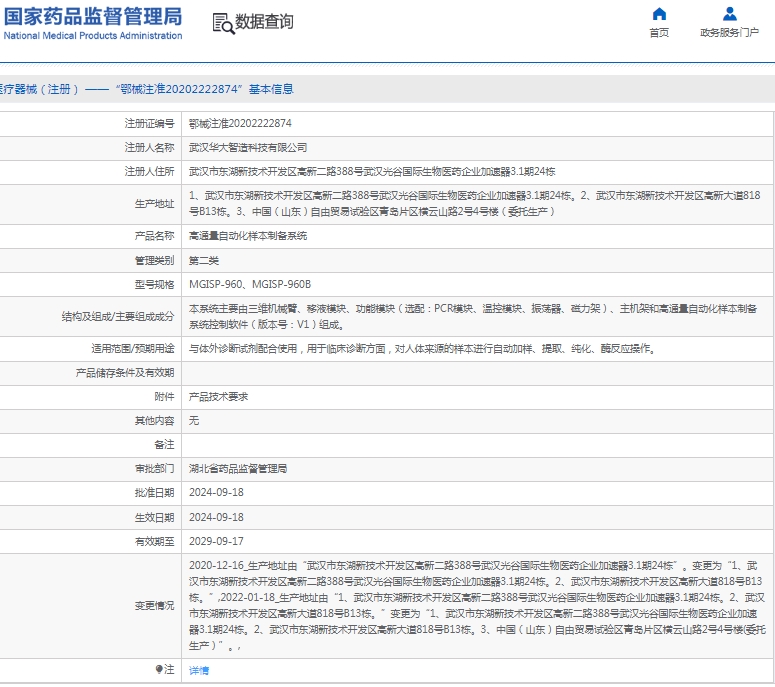Click the 型号规格 row label
Screen dimensions: 775x687
pyautogui.click(x=154, y=285)
